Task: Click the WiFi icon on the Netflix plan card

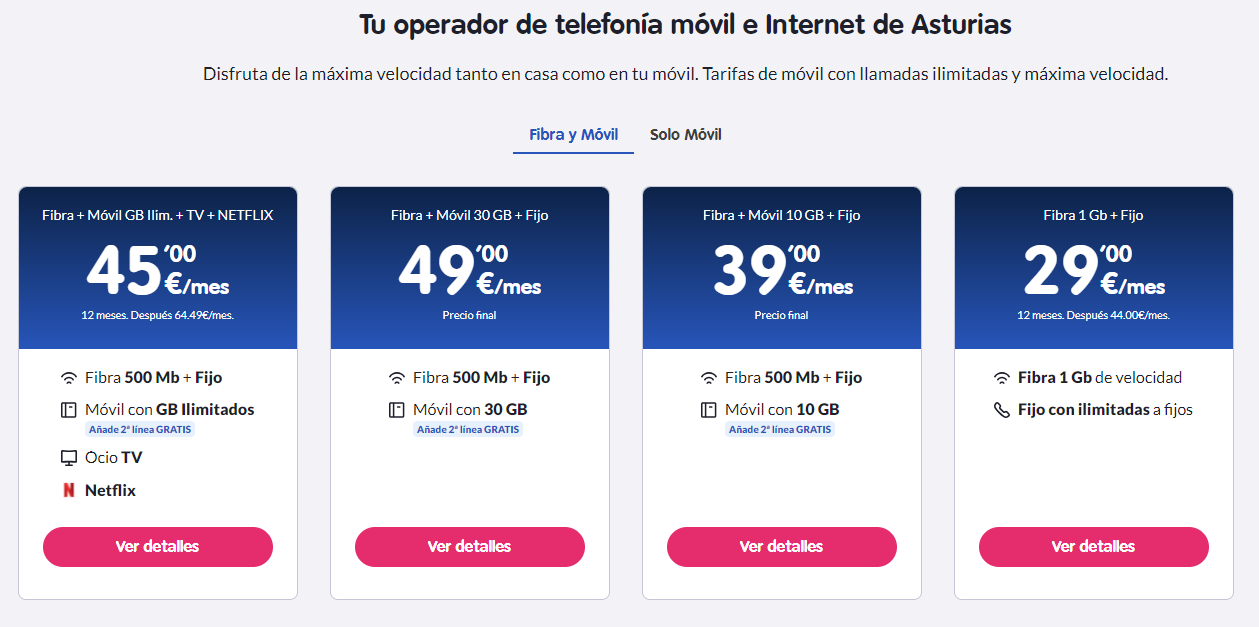Action: (70, 377)
